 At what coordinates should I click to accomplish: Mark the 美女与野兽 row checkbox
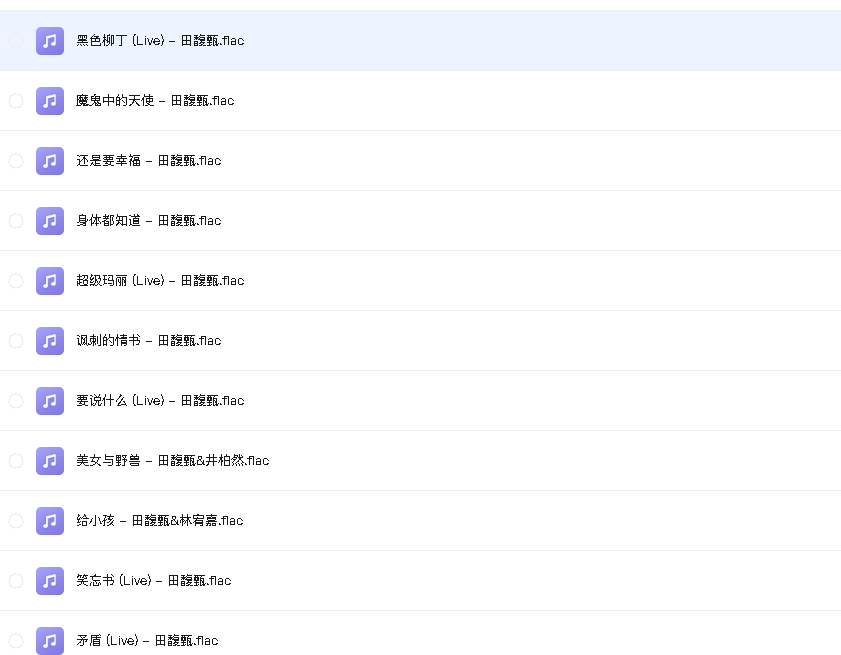(16, 461)
